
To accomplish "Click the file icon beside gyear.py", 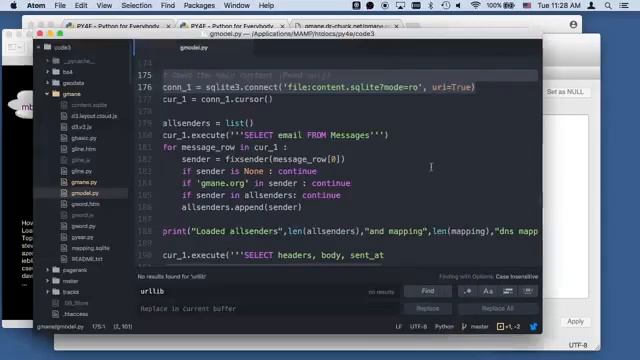I will (x=64, y=237).
